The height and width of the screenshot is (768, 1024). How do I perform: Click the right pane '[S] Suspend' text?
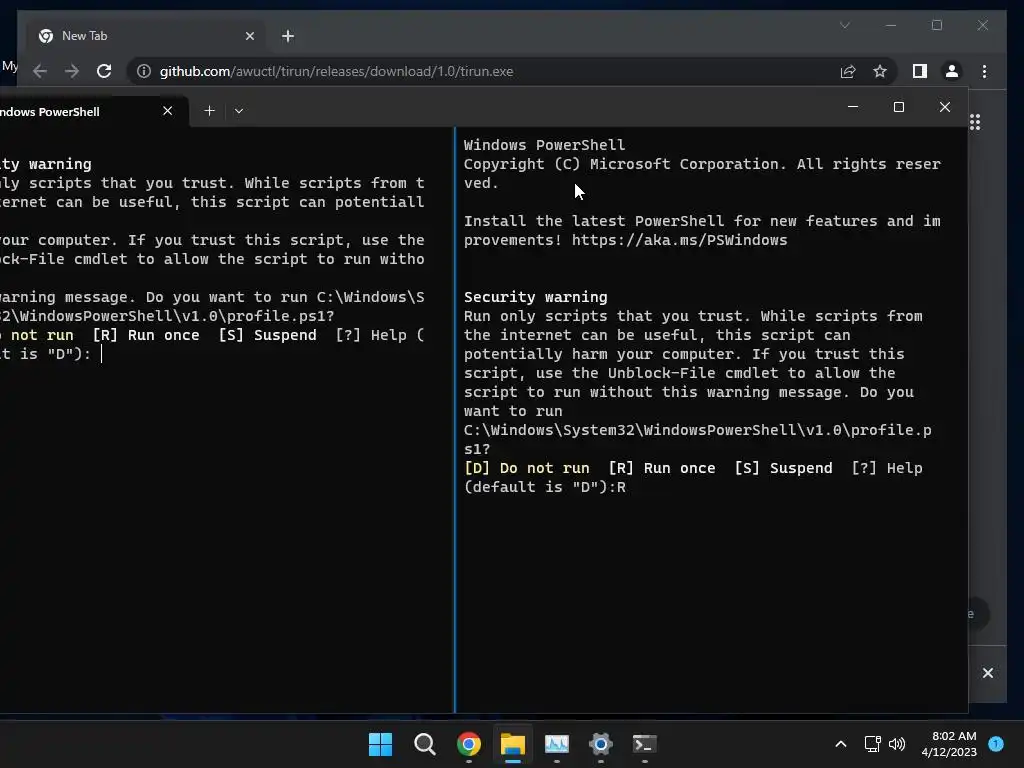(x=783, y=468)
